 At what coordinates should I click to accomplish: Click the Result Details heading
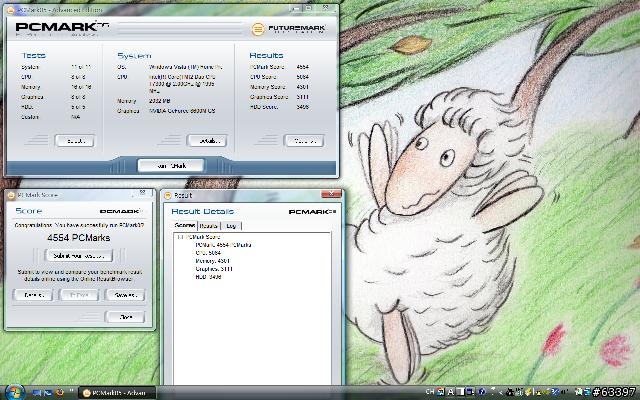point(202,211)
